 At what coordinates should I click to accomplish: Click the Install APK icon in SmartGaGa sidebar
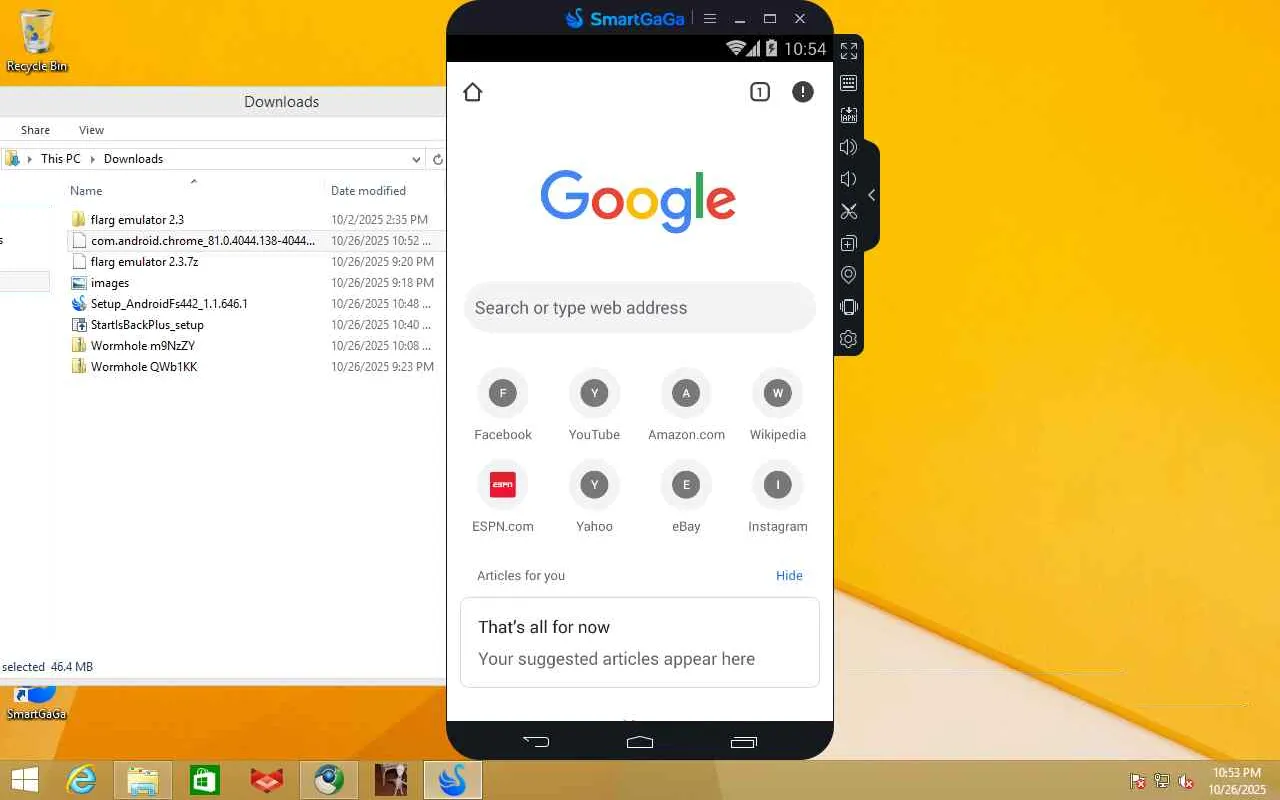pyautogui.click(x=848, y=115)
